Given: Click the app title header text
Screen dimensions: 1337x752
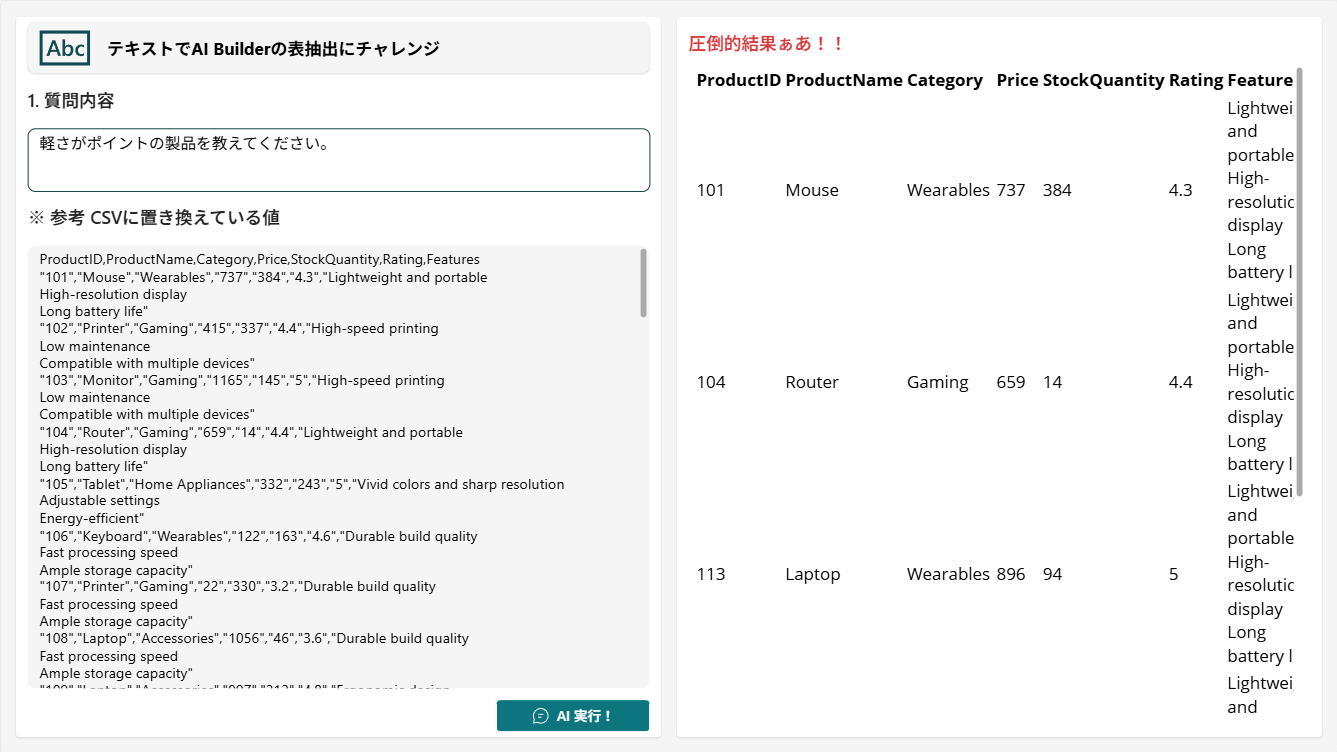Looking at the screenshot, I should click(x=273, y=48).
